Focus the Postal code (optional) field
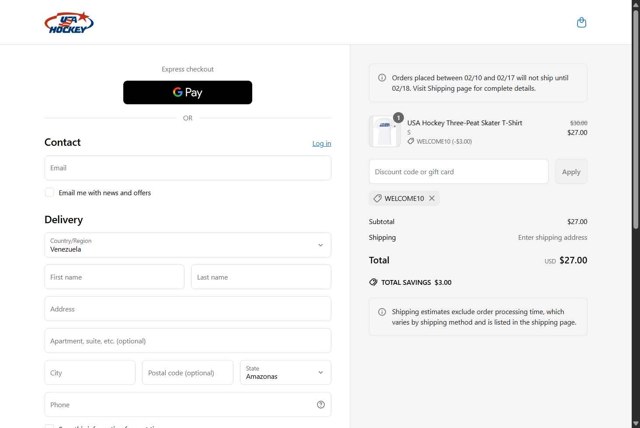Image resolution: width=640 pixels, height=428 pixels. click(188, 373)
